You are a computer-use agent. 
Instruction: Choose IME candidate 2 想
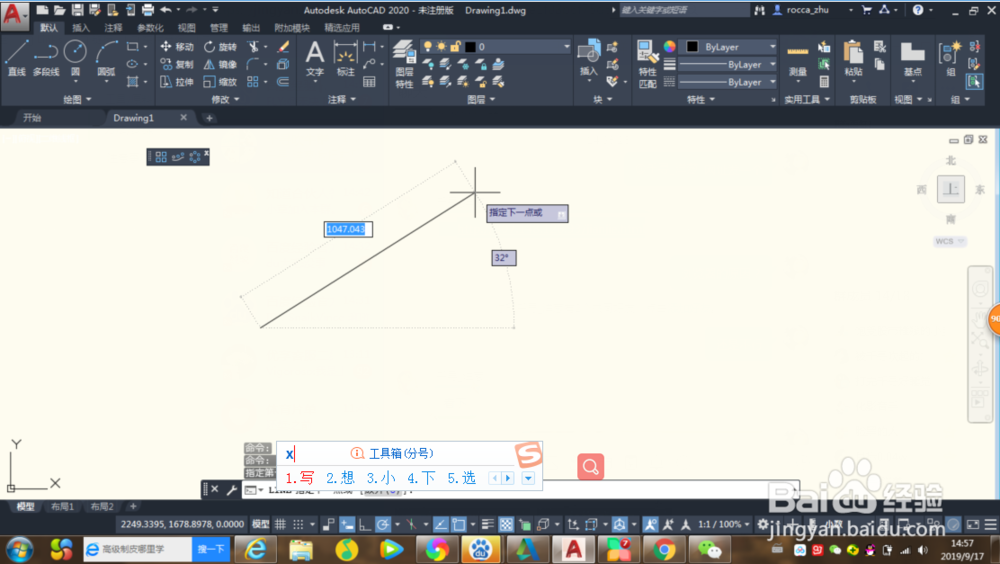tap(341, 478)
